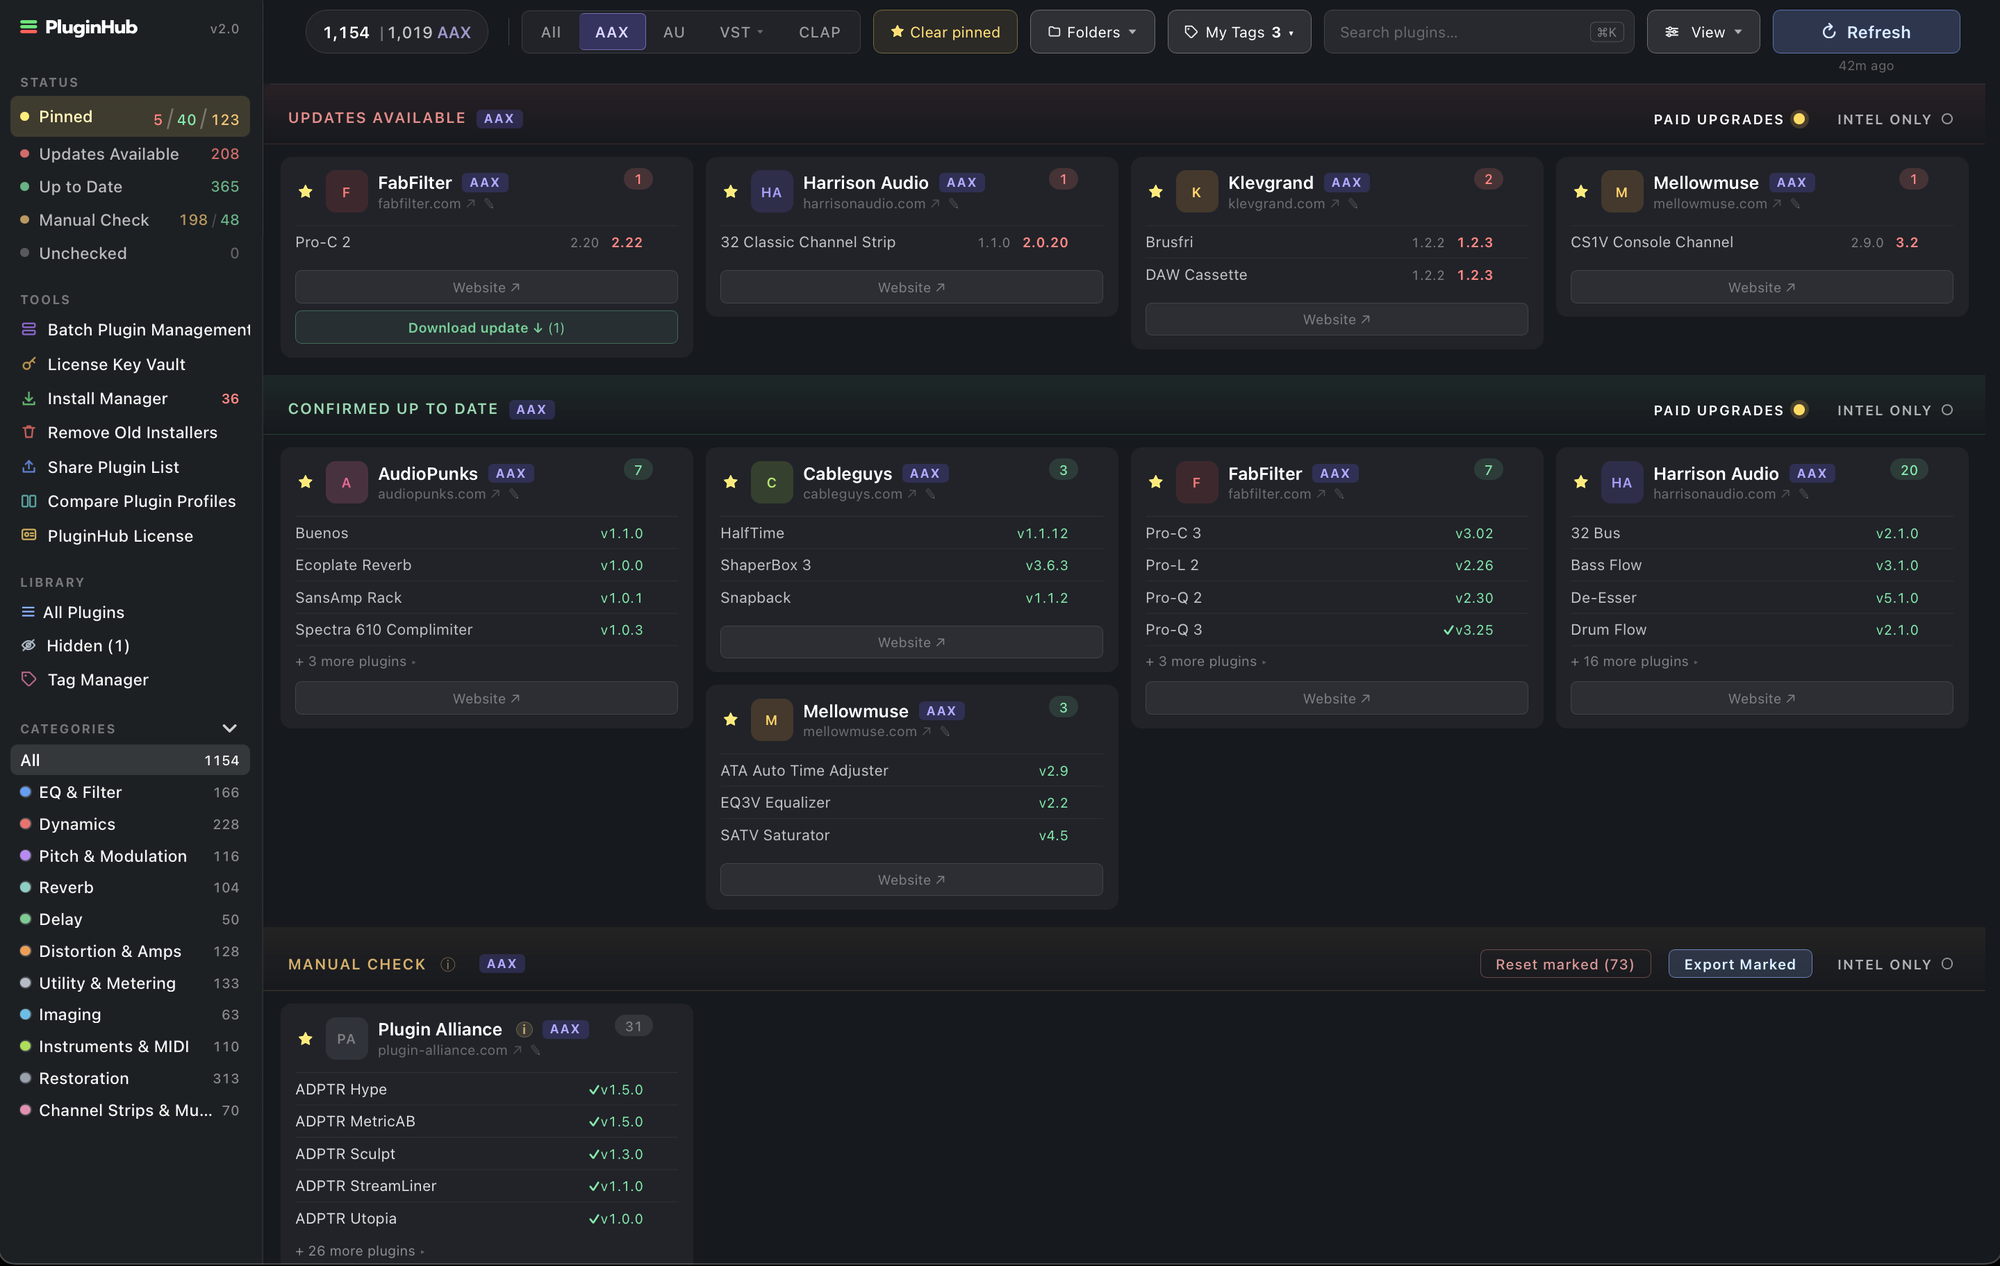The width and height of the screenshot is (2000, 1266).
Task: Filter by the Reverb category
Action: point(130,888)
